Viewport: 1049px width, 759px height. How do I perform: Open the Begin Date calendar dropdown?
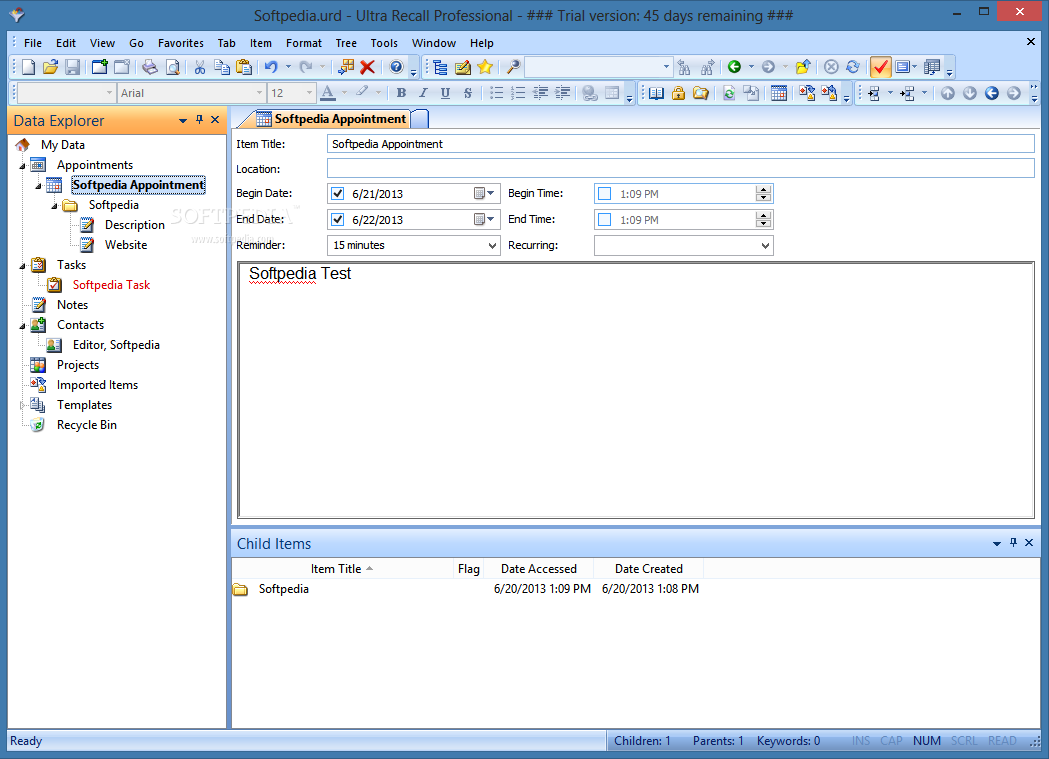tap(484, 194)
